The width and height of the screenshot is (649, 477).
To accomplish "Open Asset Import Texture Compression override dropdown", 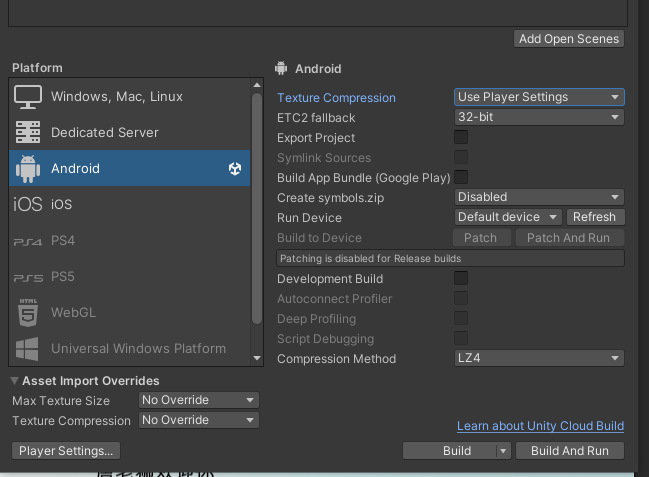I will coord(199,420).
